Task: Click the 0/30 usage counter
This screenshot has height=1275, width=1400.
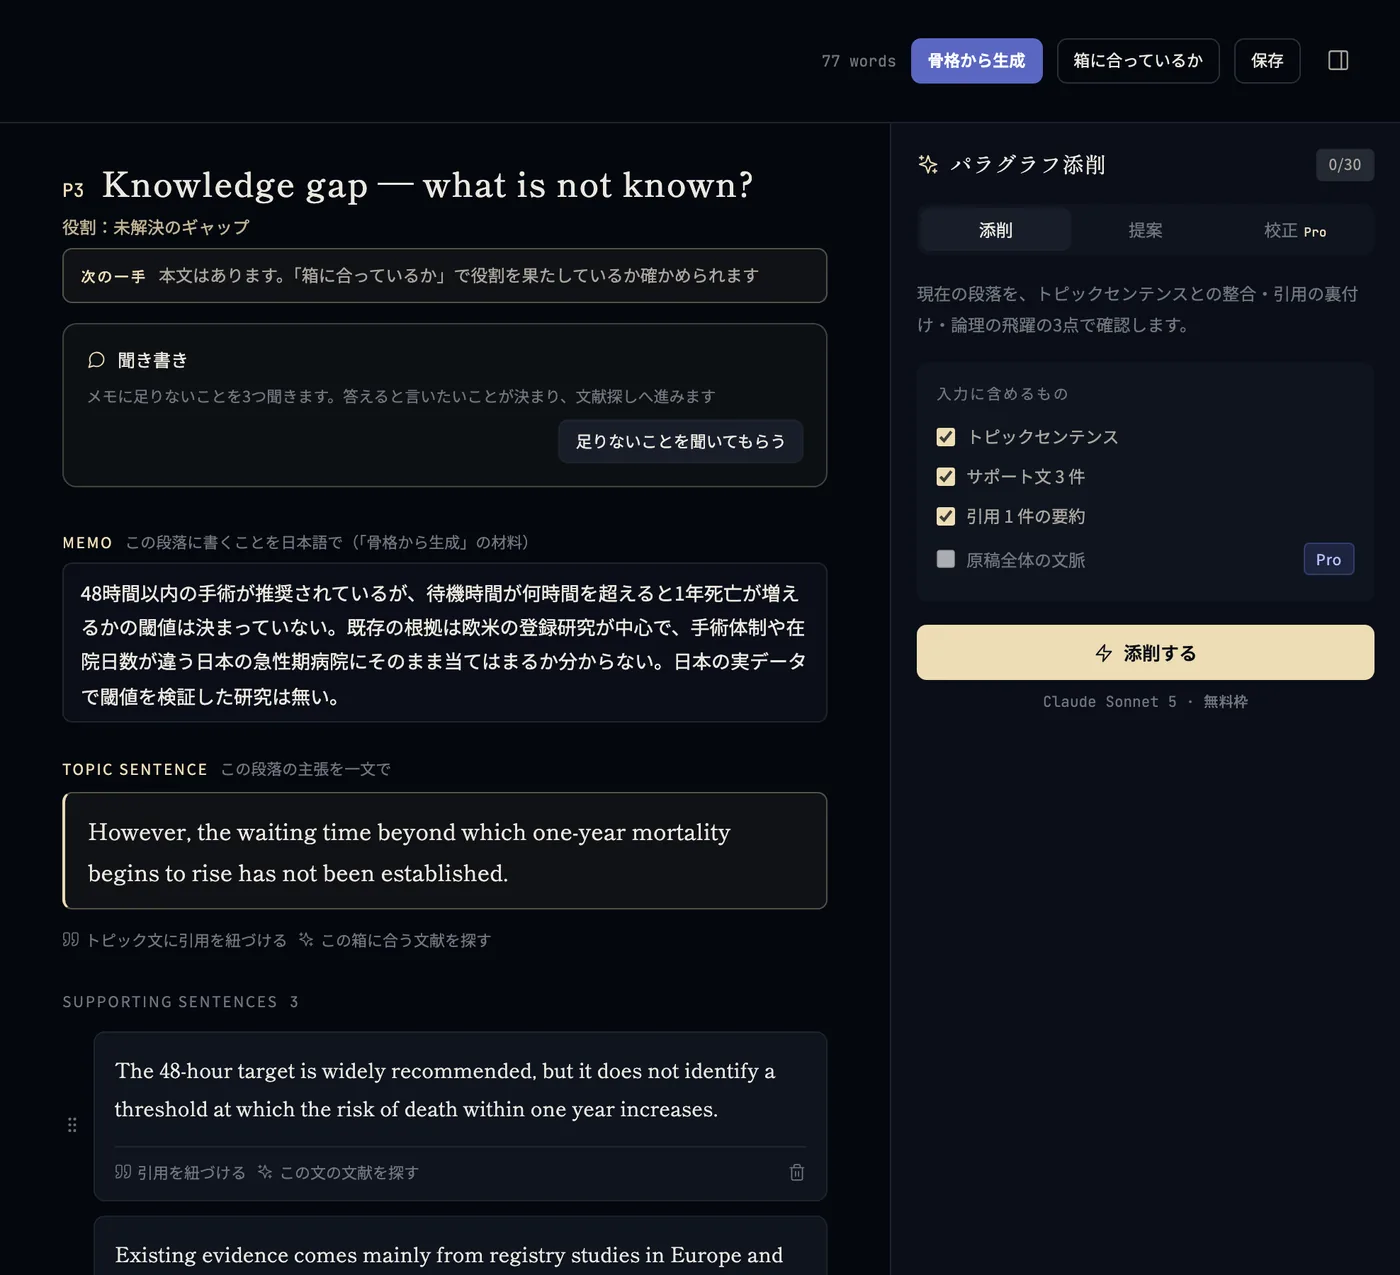Action: (1345, 165)
